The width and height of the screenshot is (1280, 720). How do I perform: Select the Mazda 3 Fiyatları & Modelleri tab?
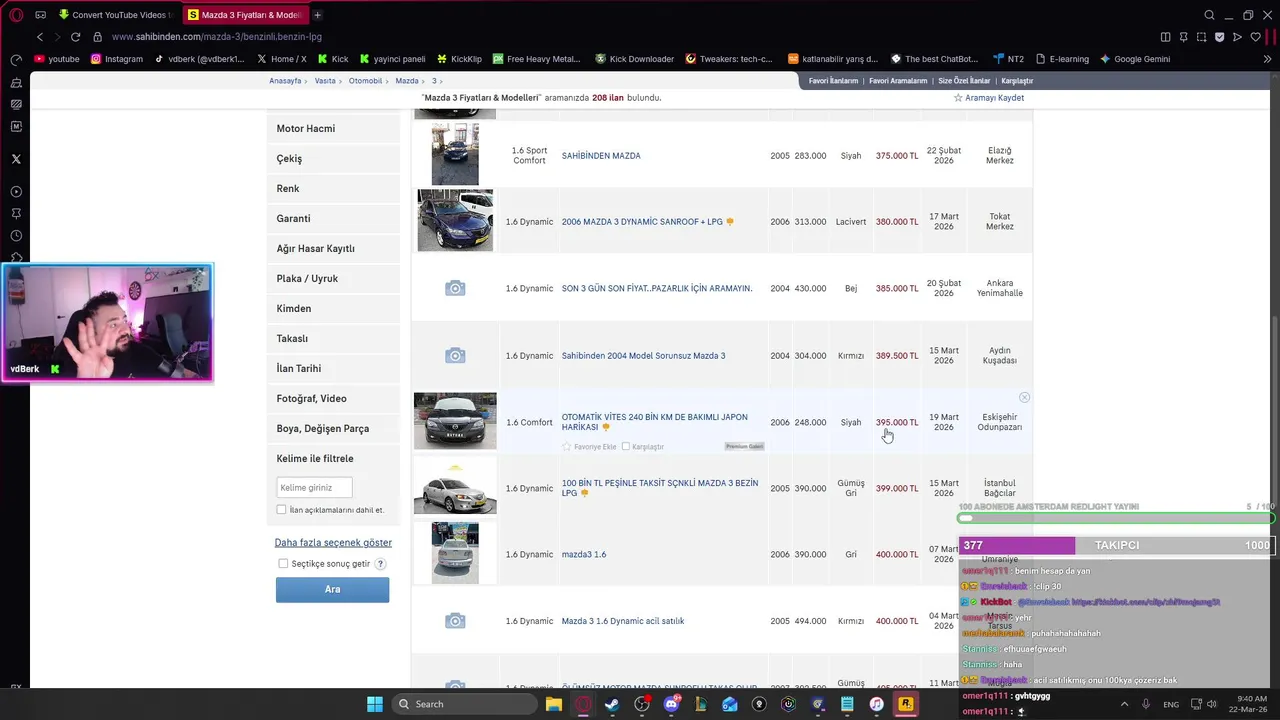pos(245,15)
